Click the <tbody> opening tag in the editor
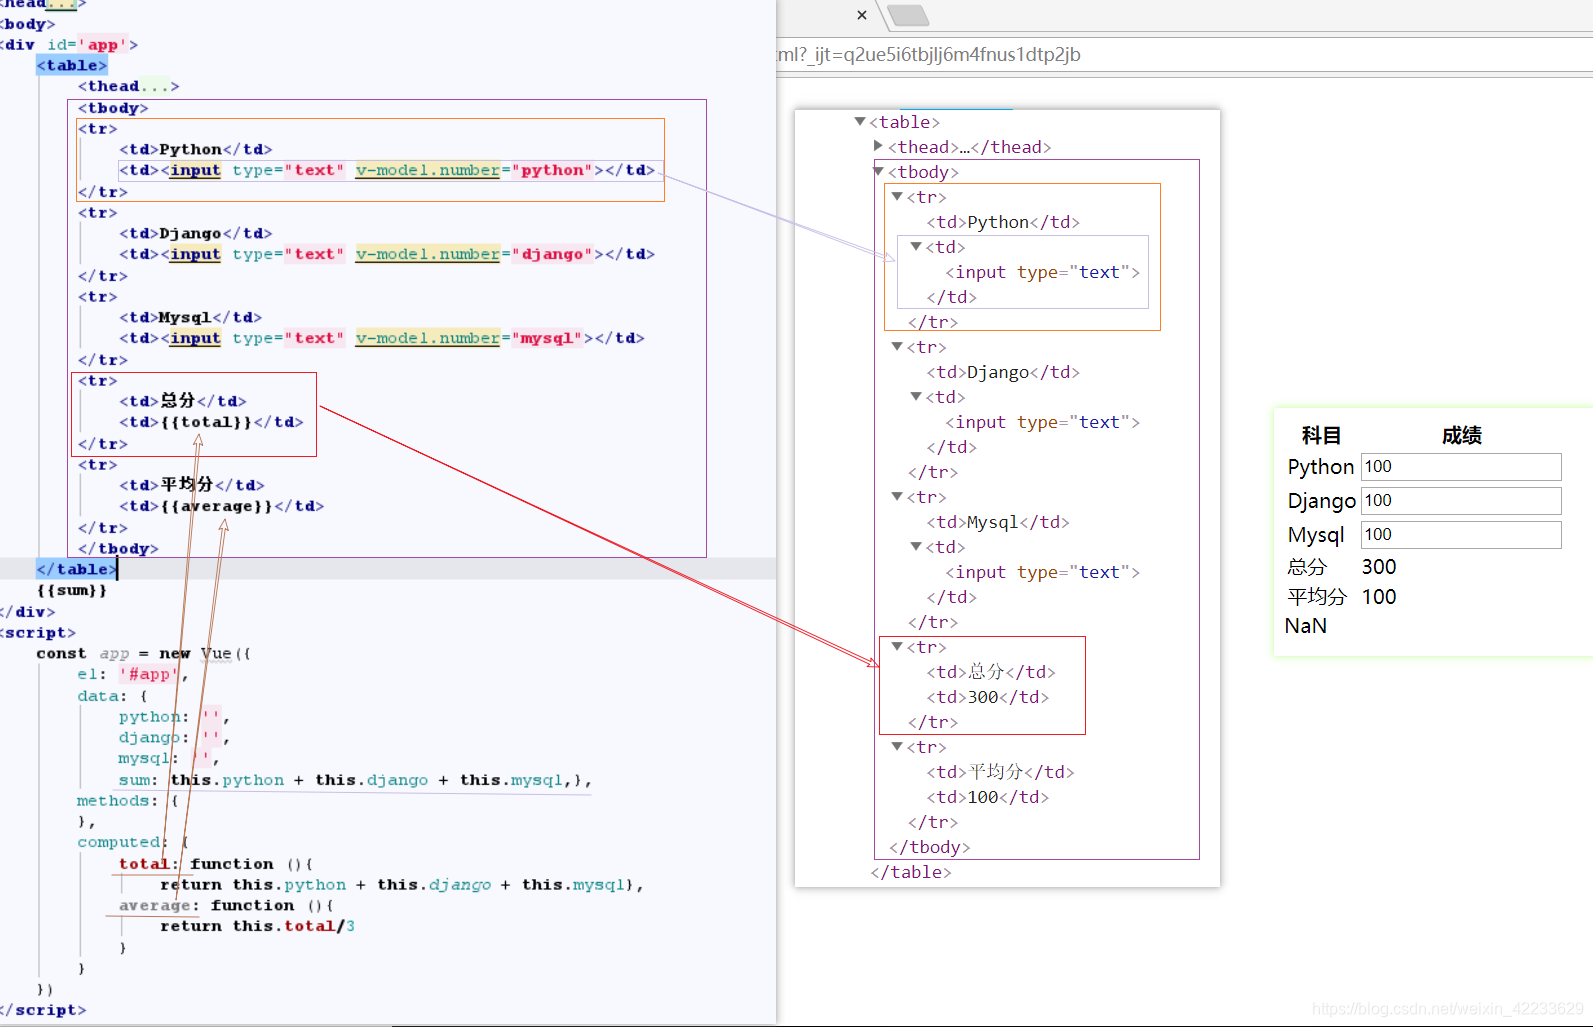 click(x=113, y=108)
